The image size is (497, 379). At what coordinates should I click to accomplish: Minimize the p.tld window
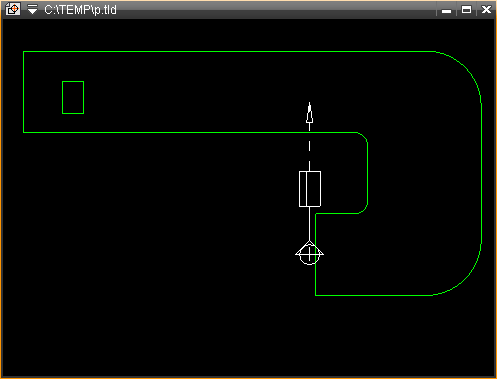coord(446,10)
